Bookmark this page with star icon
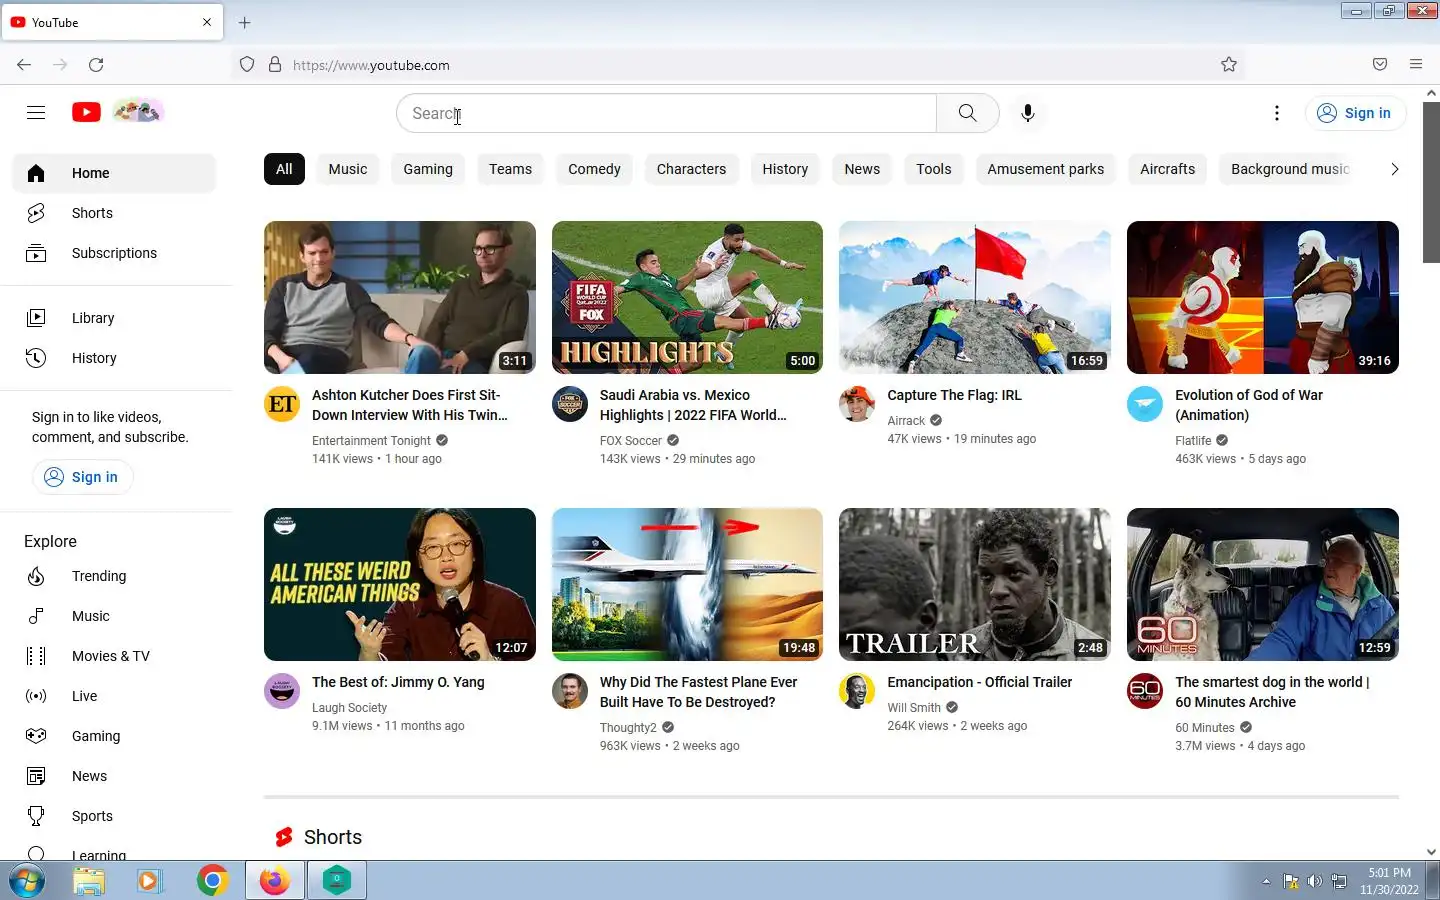Viewport: 1440px width, 900px height. click(x=1229, y=65)
